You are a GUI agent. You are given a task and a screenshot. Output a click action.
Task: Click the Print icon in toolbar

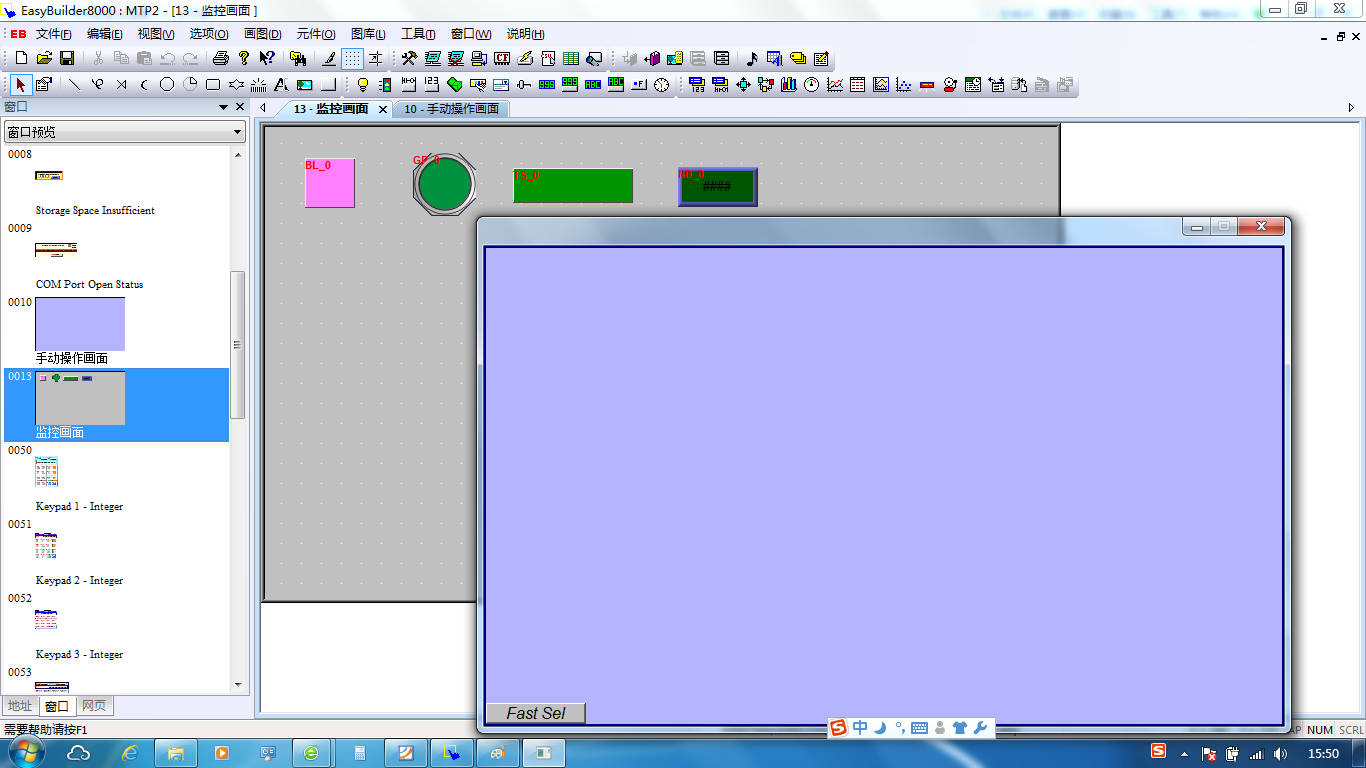coord(221,59)
